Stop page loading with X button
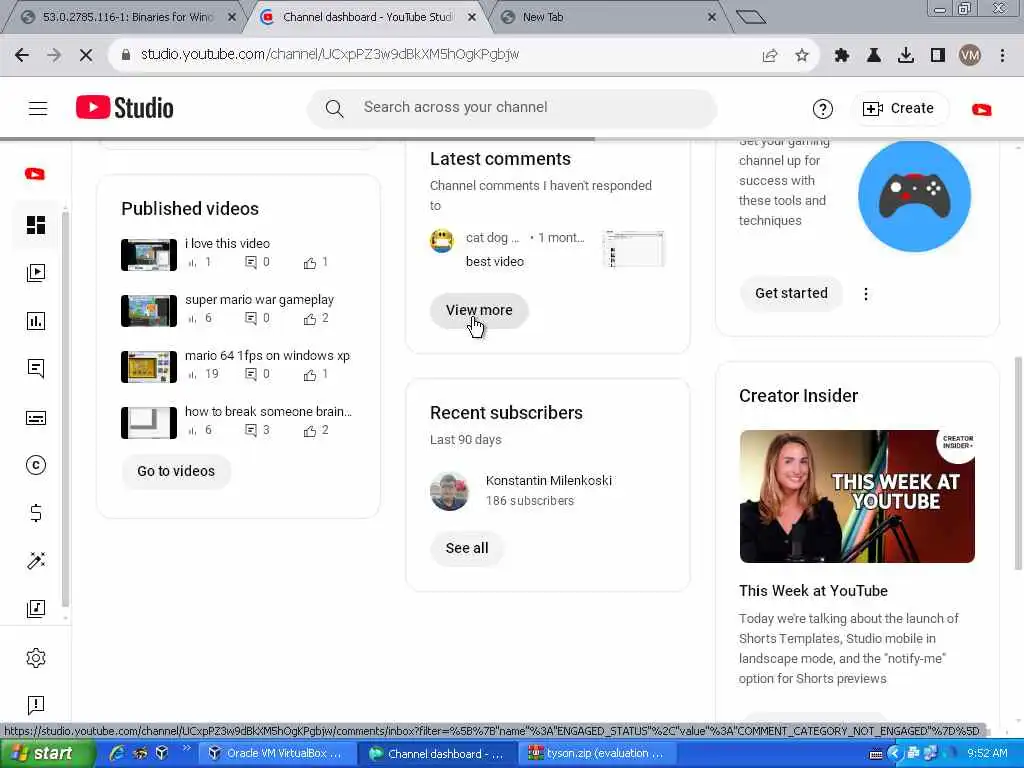Viewport: 1024px width, 768px height. (86, 55)
